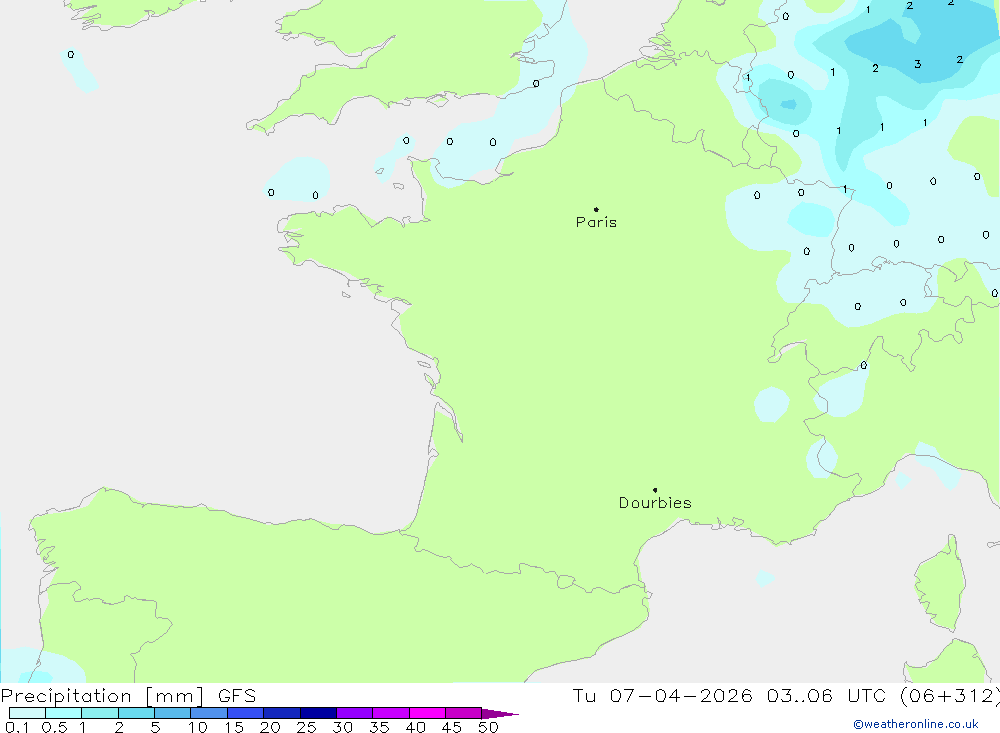Pick the 15–20 mm blue swatch
This screenshot has width=1000, height=733.
[246, 713]
